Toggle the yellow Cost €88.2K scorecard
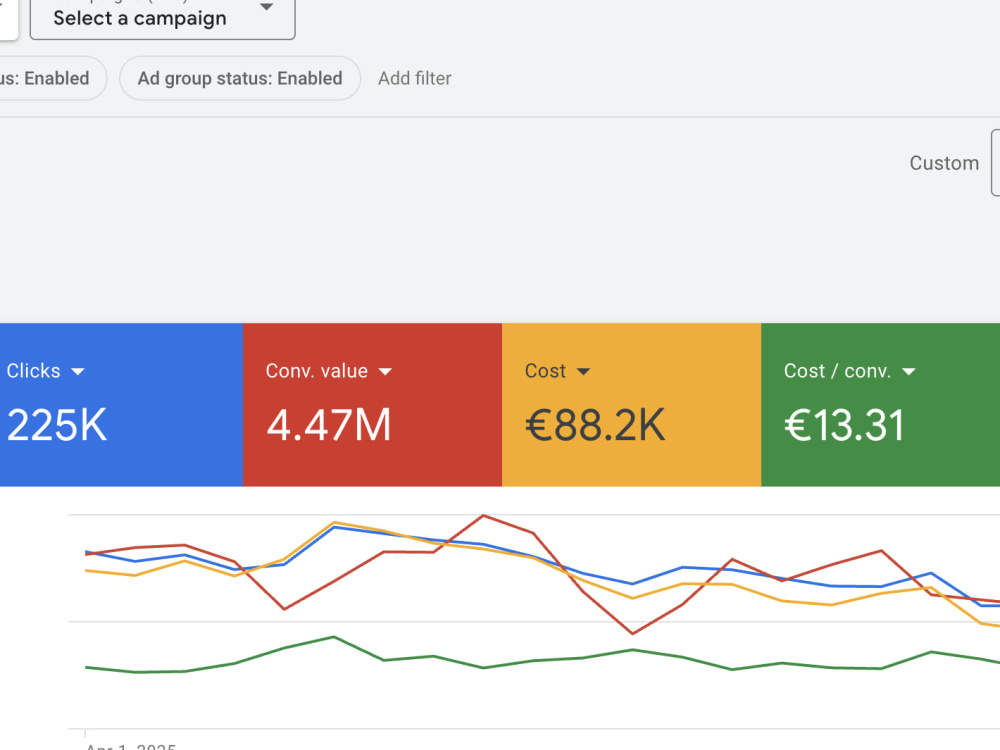 click(631, 404)
